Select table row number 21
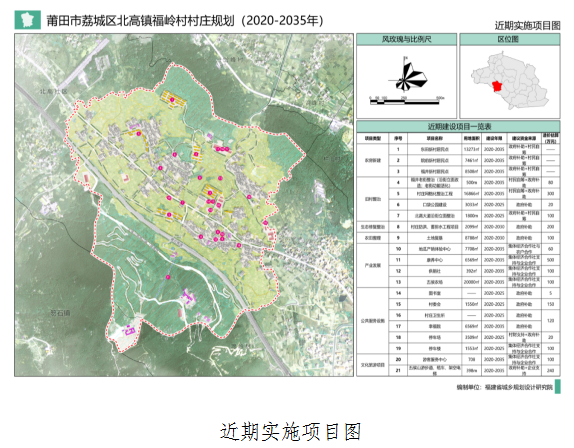 tap(458, 370)
